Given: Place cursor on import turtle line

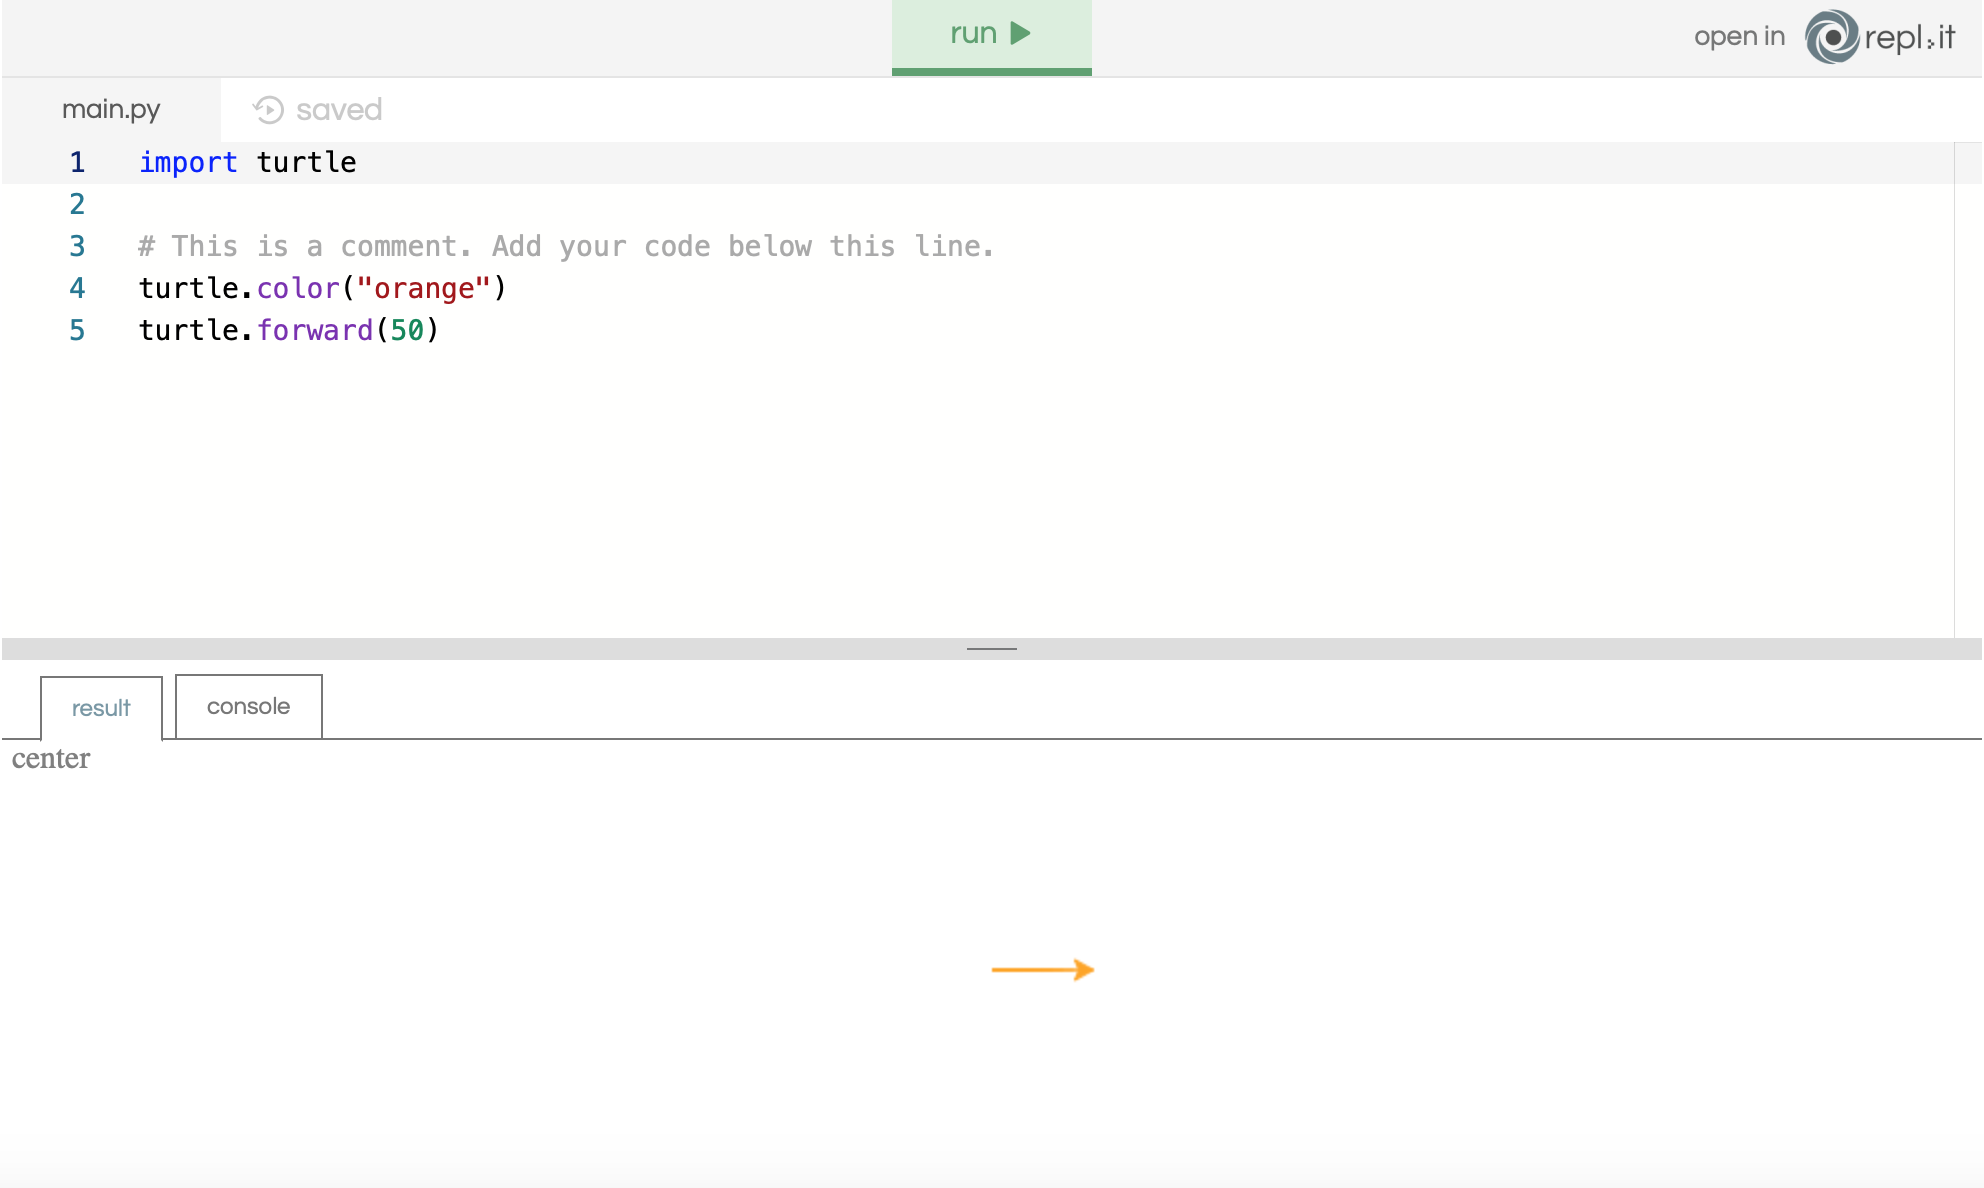Looking at the screenshot, I should coord(247,162).
